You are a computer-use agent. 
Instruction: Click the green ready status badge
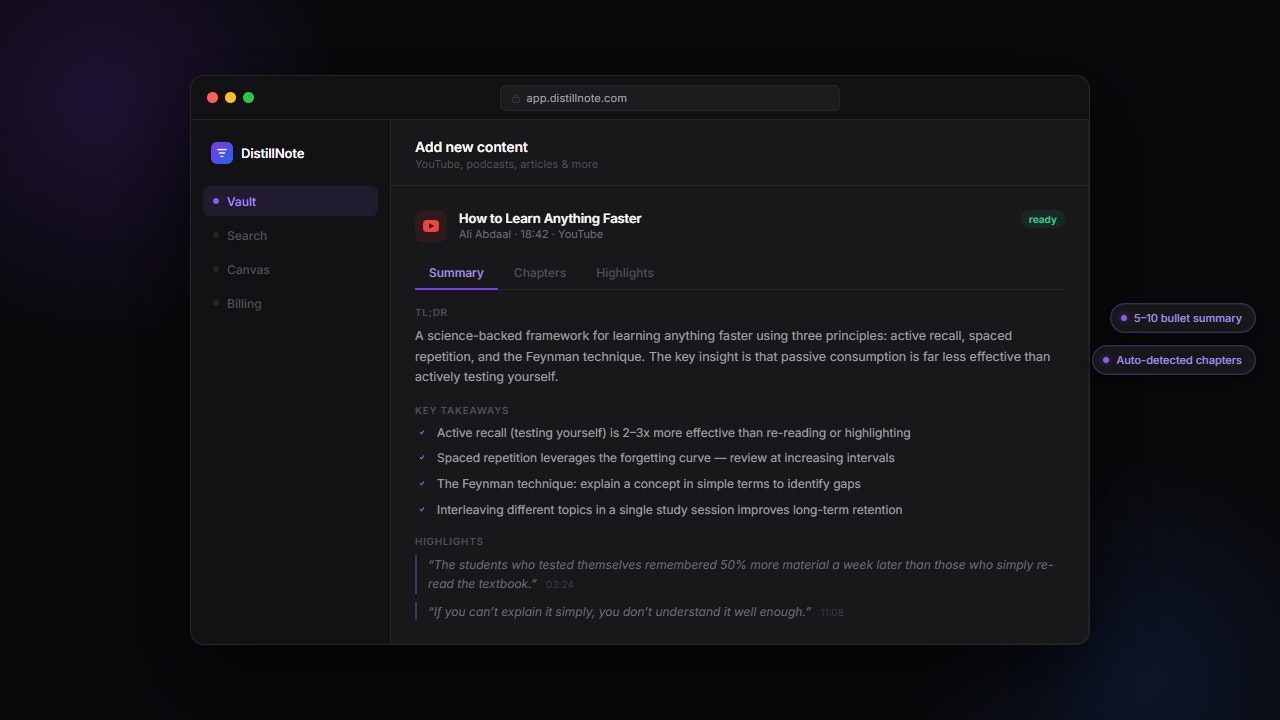click(x=1042, y=219)
